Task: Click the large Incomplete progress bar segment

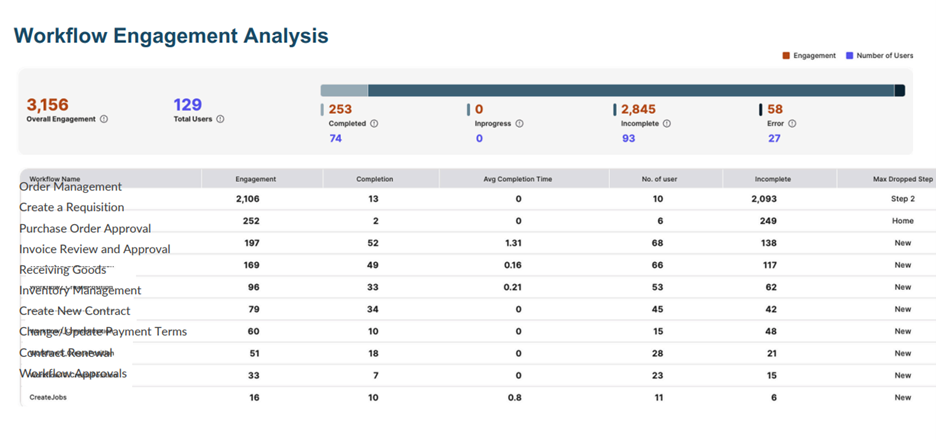Action: pyautogui.click(x=630, y=90)
